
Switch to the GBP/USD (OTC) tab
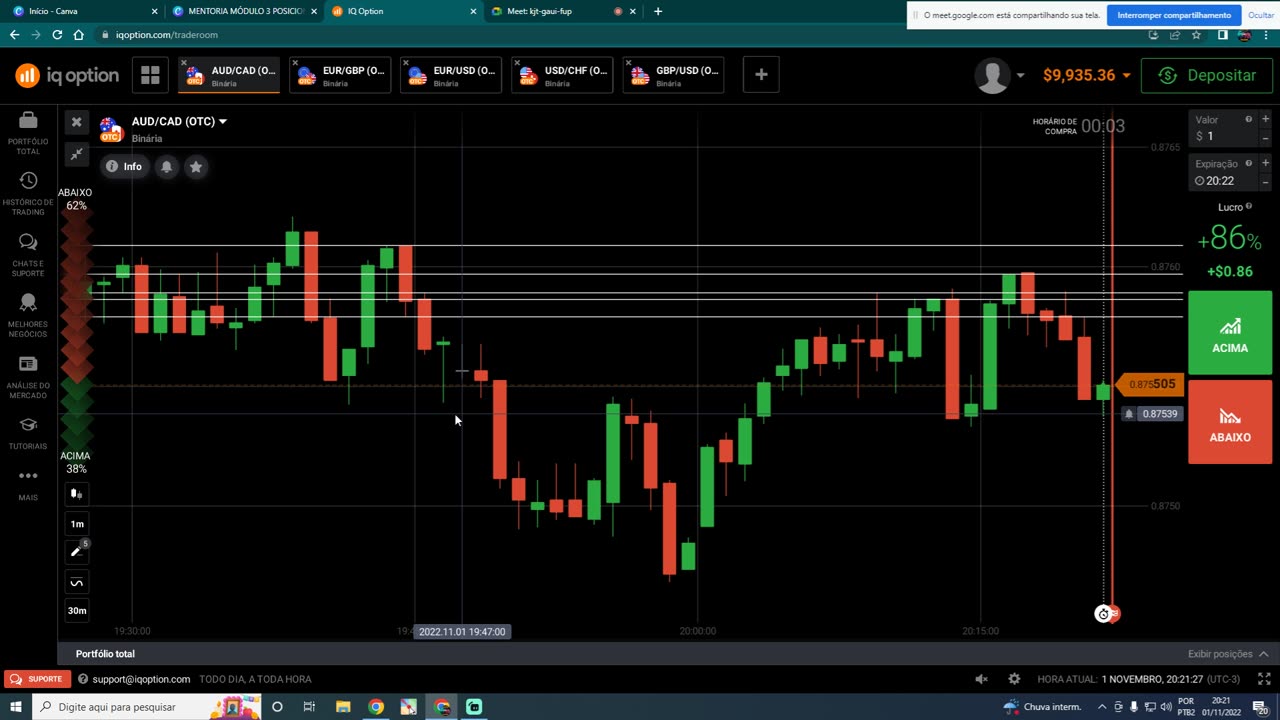pyautogui.click(x=673, y=75)
